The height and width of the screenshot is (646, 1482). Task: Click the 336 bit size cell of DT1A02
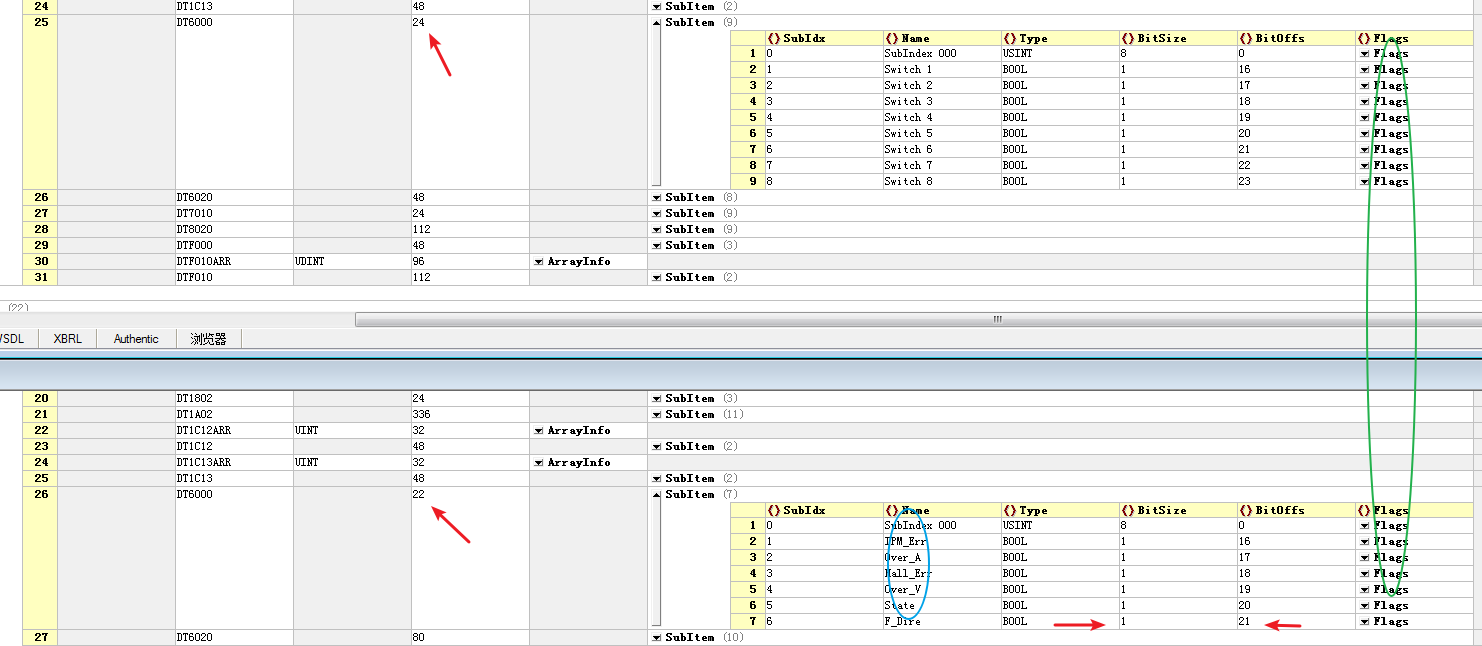470,415
